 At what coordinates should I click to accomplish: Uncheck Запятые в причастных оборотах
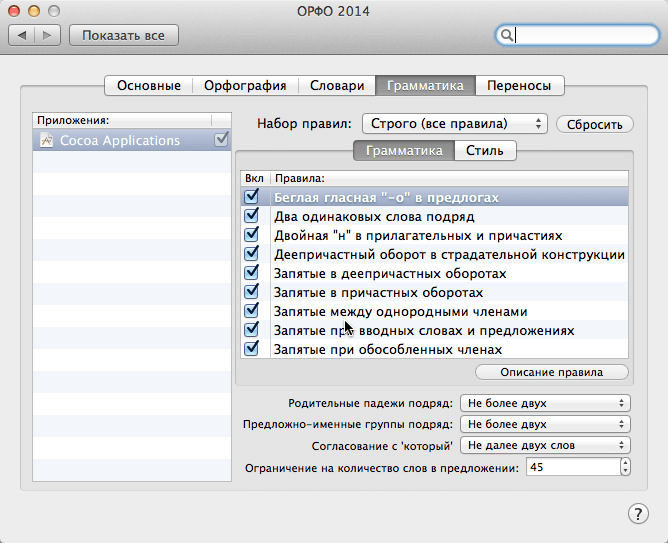[251, 292]
